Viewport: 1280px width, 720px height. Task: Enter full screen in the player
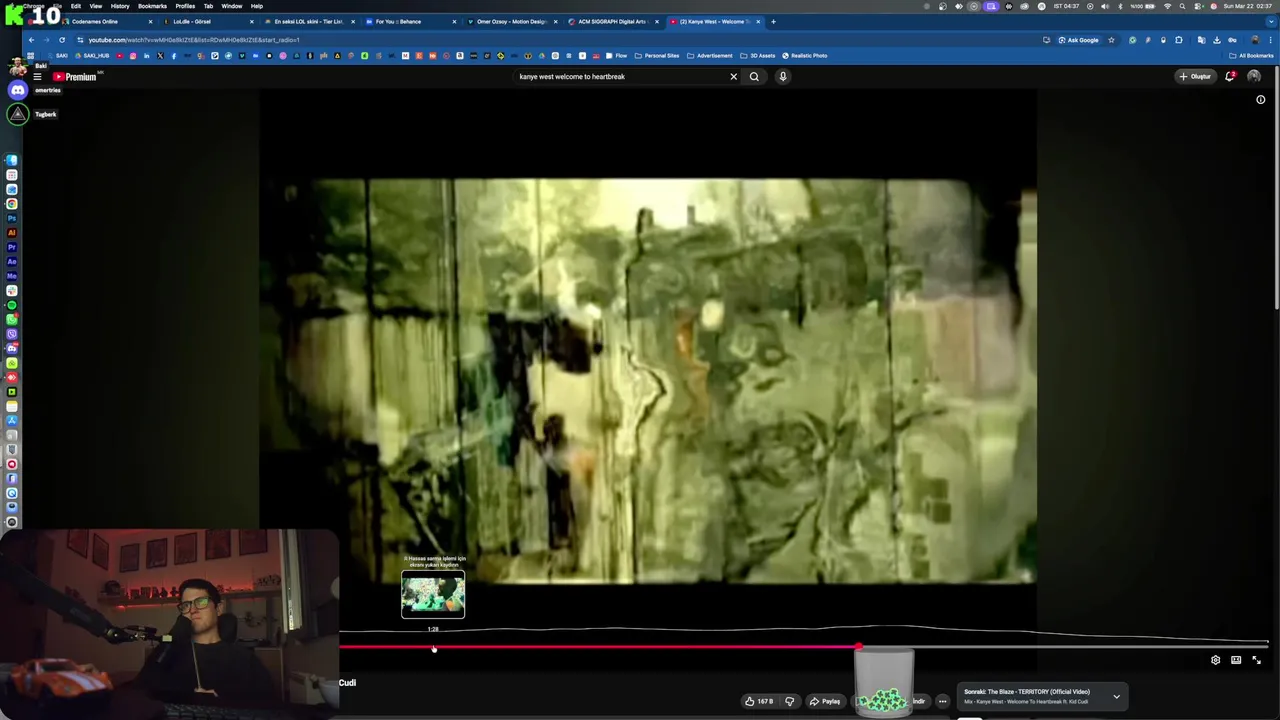[1257, 660]
